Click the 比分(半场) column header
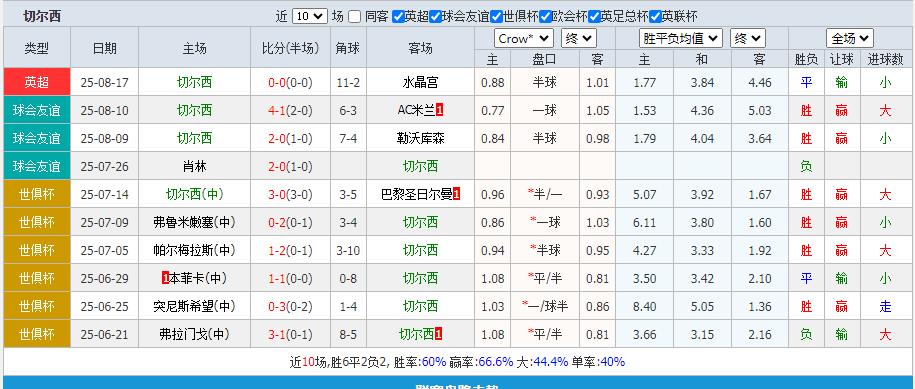The image size is (915, 389). click(291, 48)
